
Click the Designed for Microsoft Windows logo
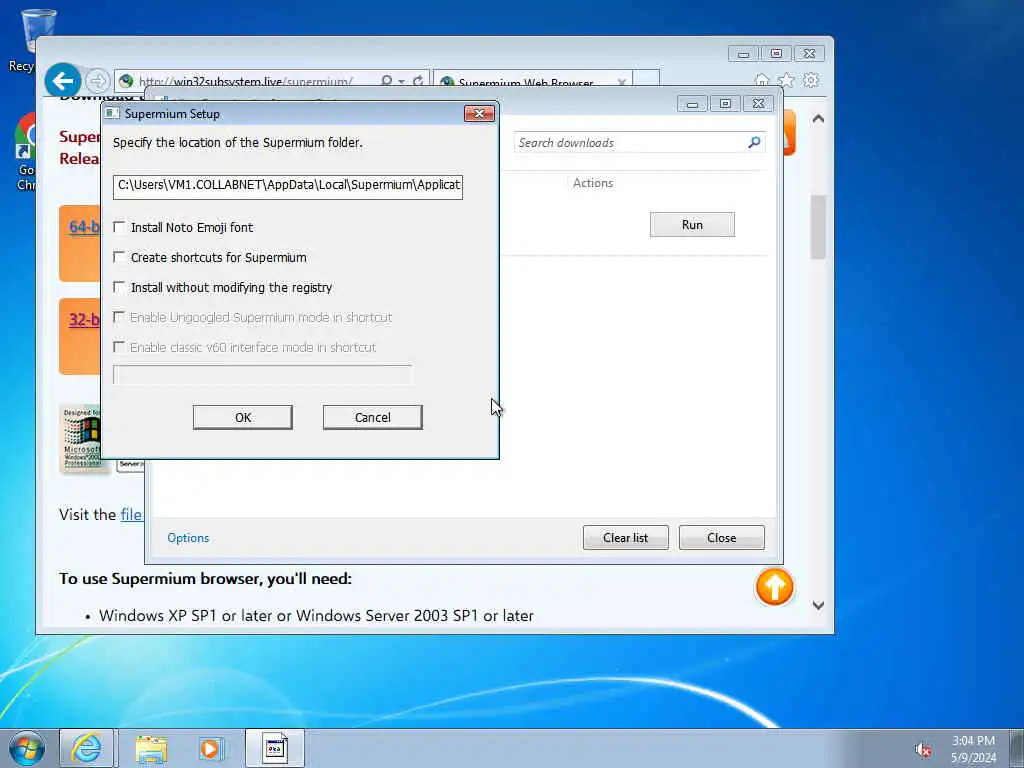click(x=82, y=438)
